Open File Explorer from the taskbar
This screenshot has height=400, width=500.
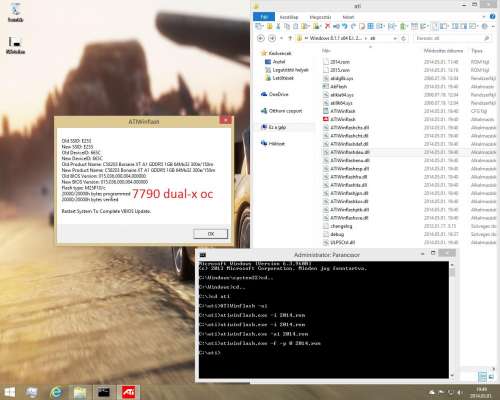click(80, 392)
